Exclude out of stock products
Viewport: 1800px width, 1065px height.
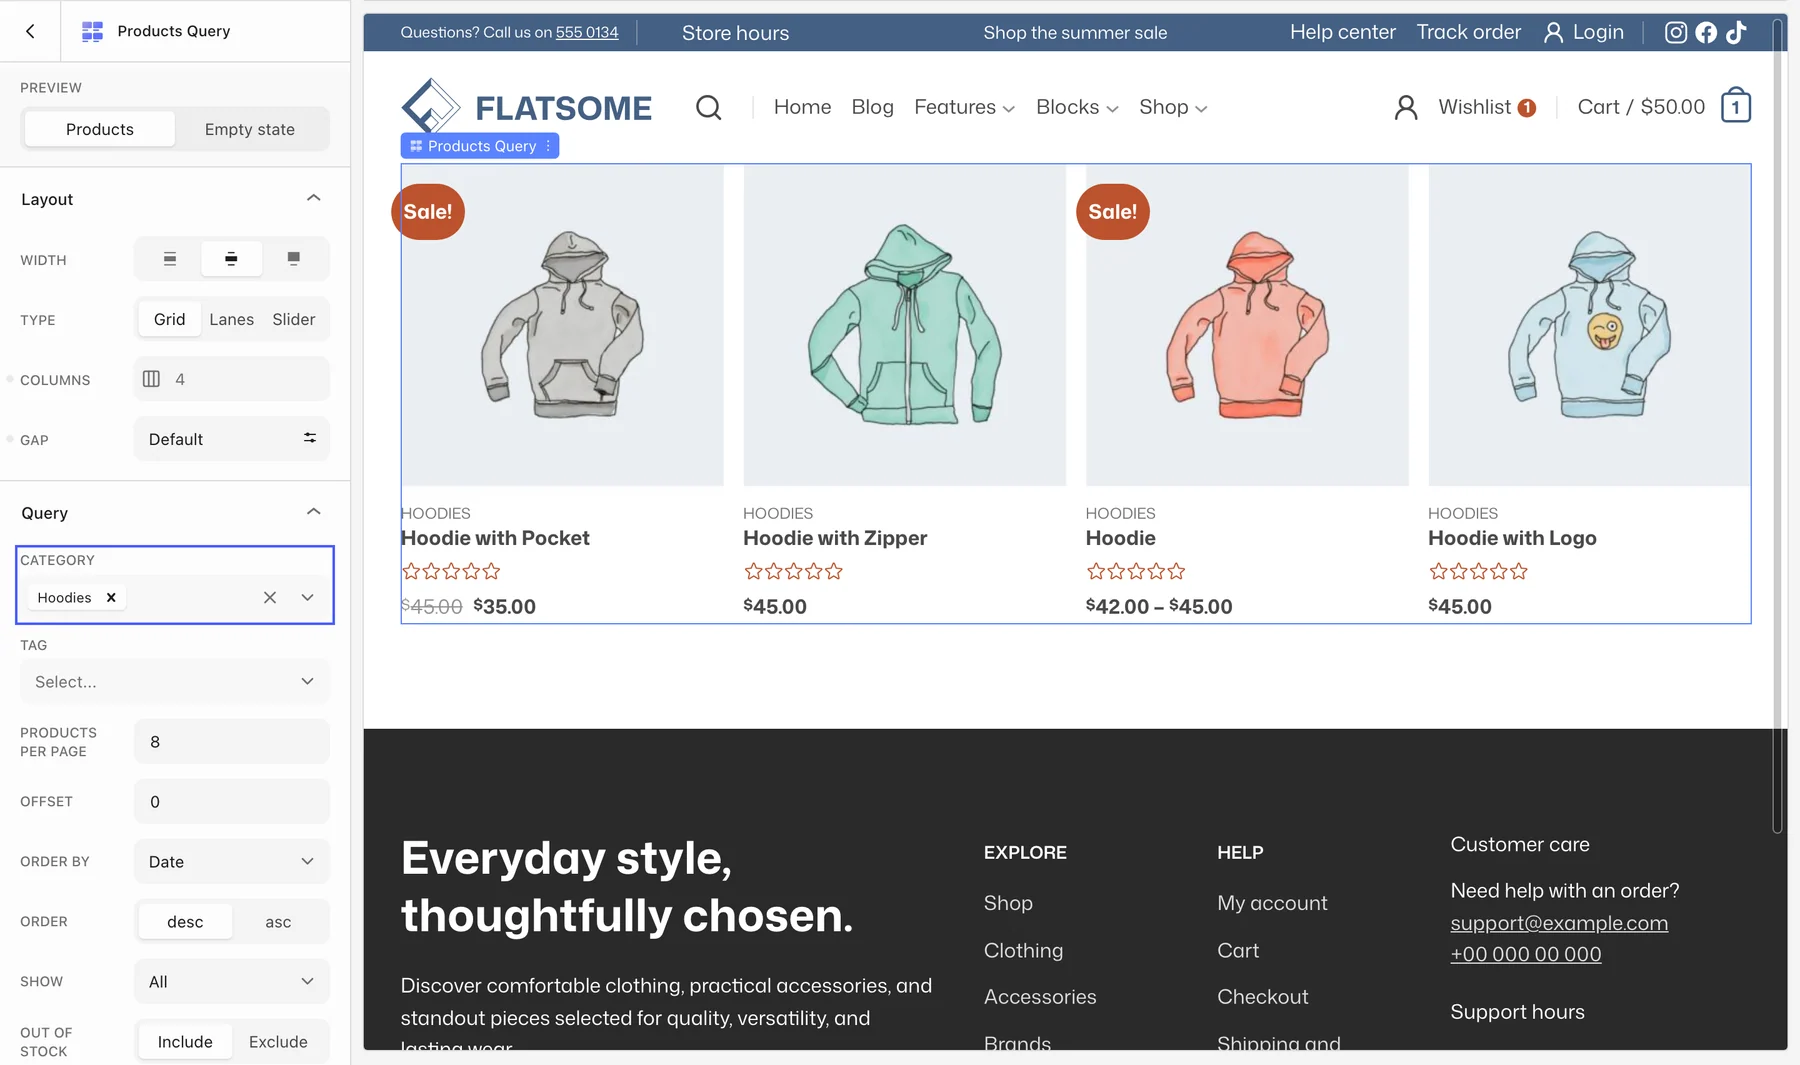278,1041
